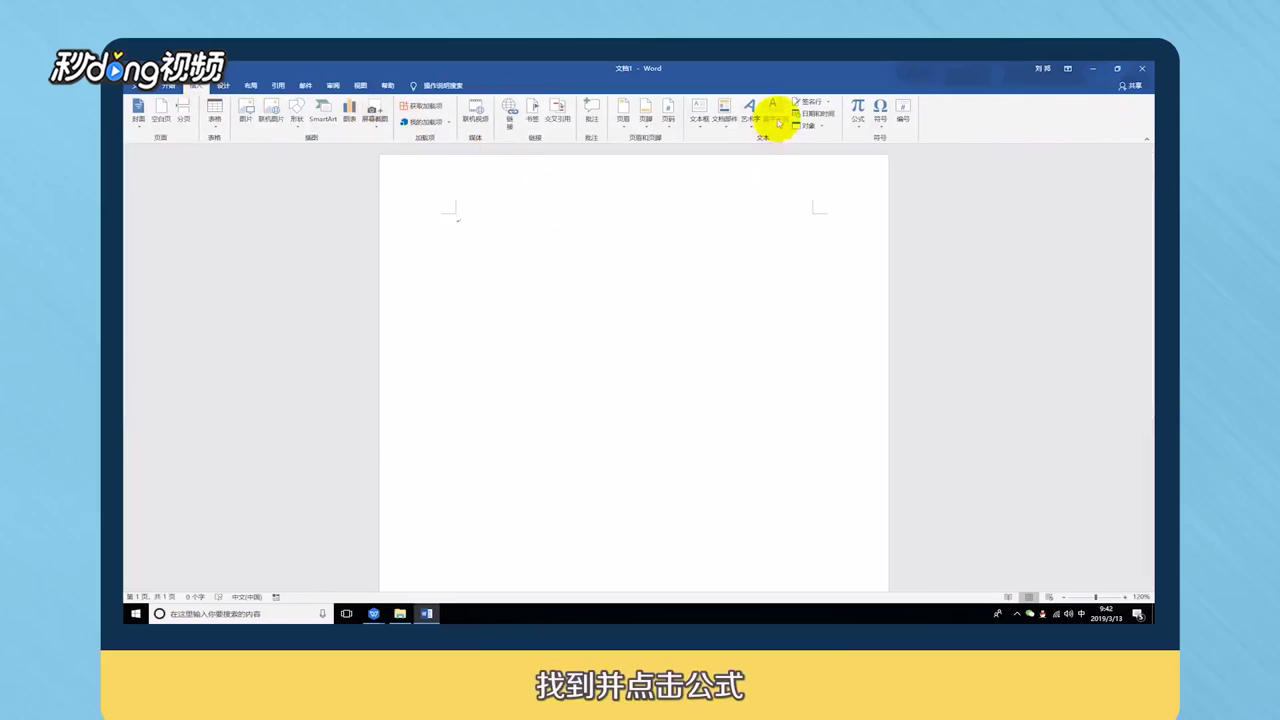
Task: Open the Windows Start menu
Action: point(136,614)
